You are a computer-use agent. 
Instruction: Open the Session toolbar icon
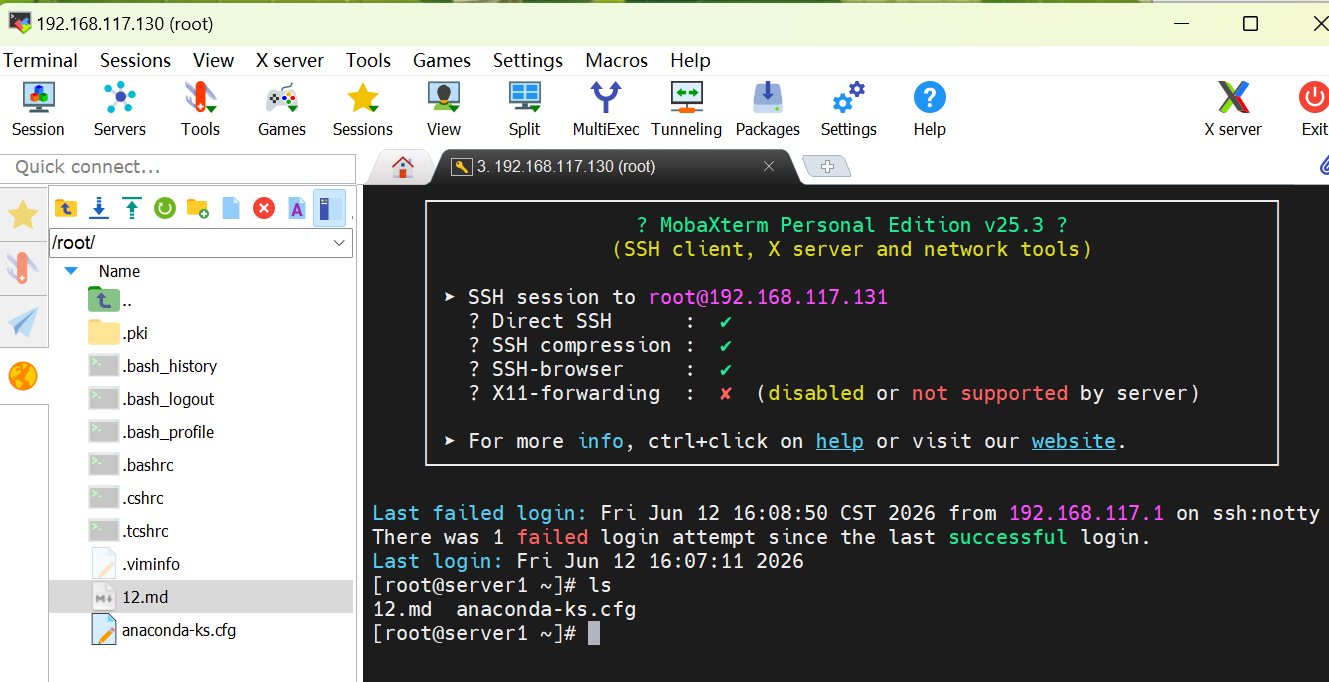point(38,109)
